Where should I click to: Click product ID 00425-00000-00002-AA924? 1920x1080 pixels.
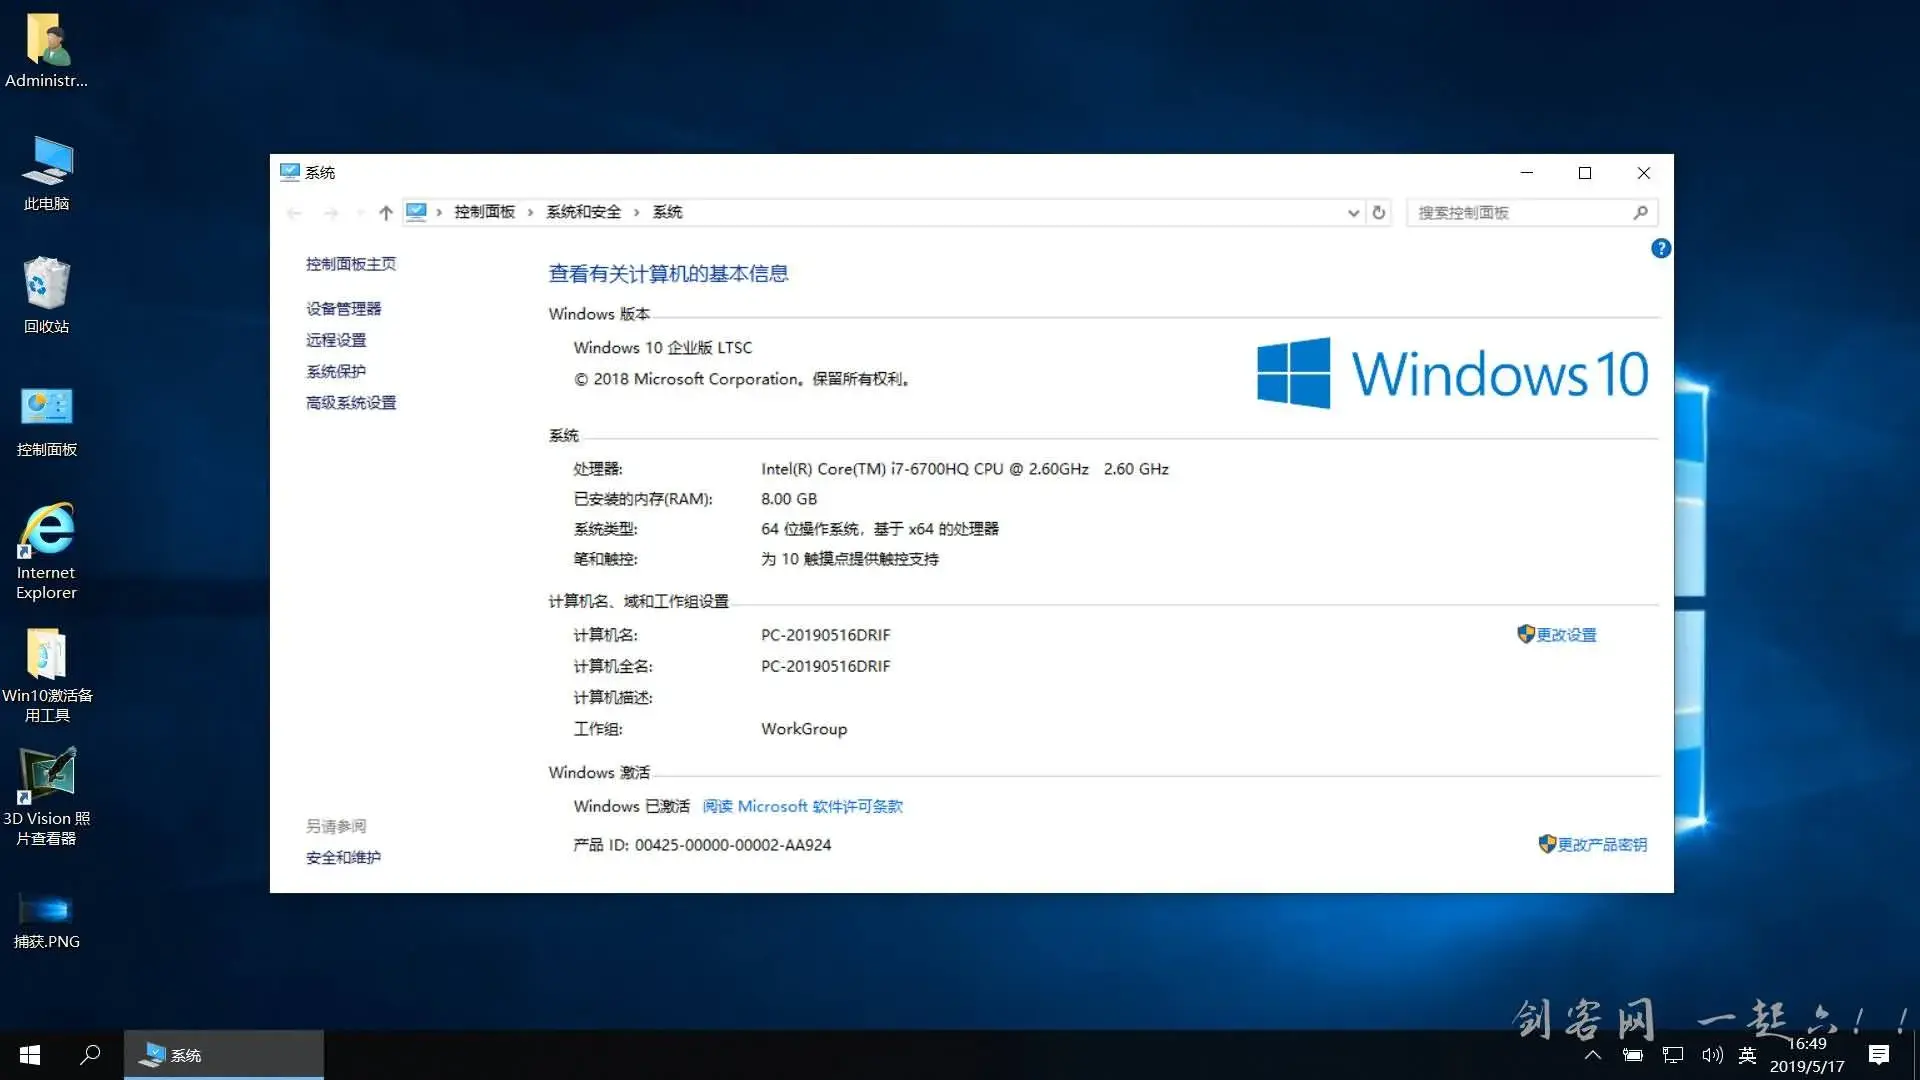(x=733, y=845)
